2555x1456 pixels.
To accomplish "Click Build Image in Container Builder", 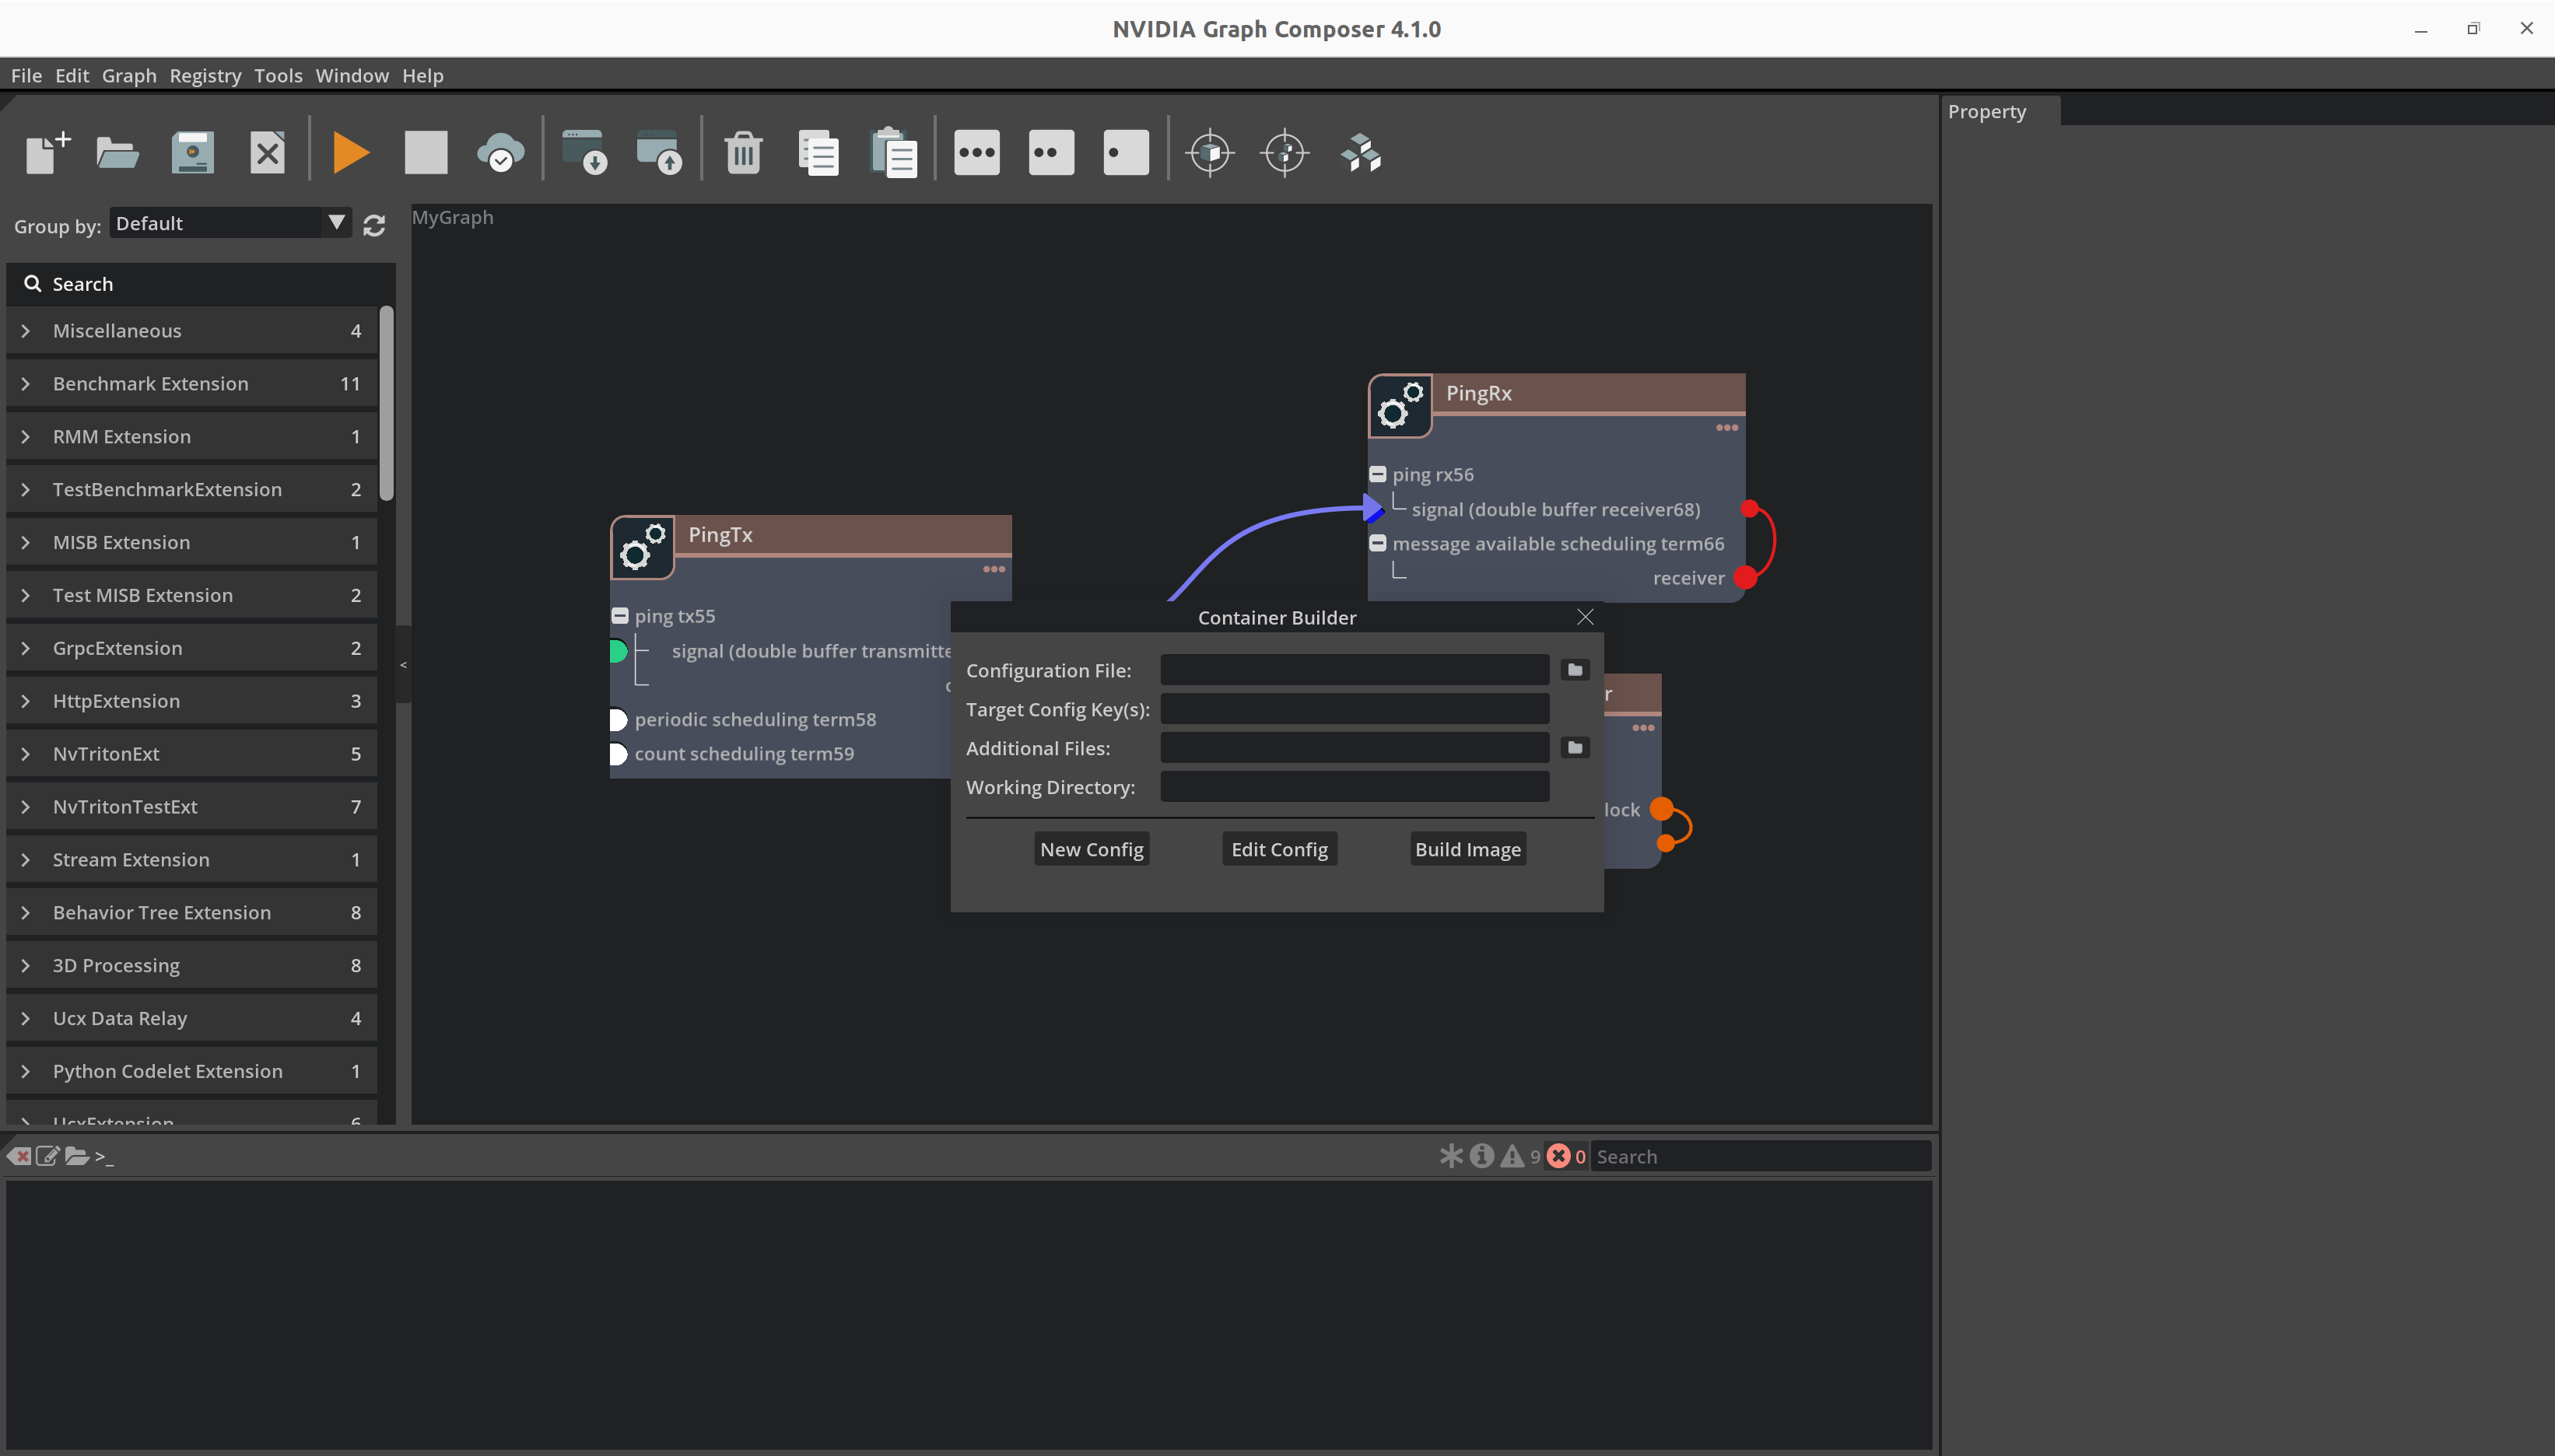I will [x=1467, y=849].
